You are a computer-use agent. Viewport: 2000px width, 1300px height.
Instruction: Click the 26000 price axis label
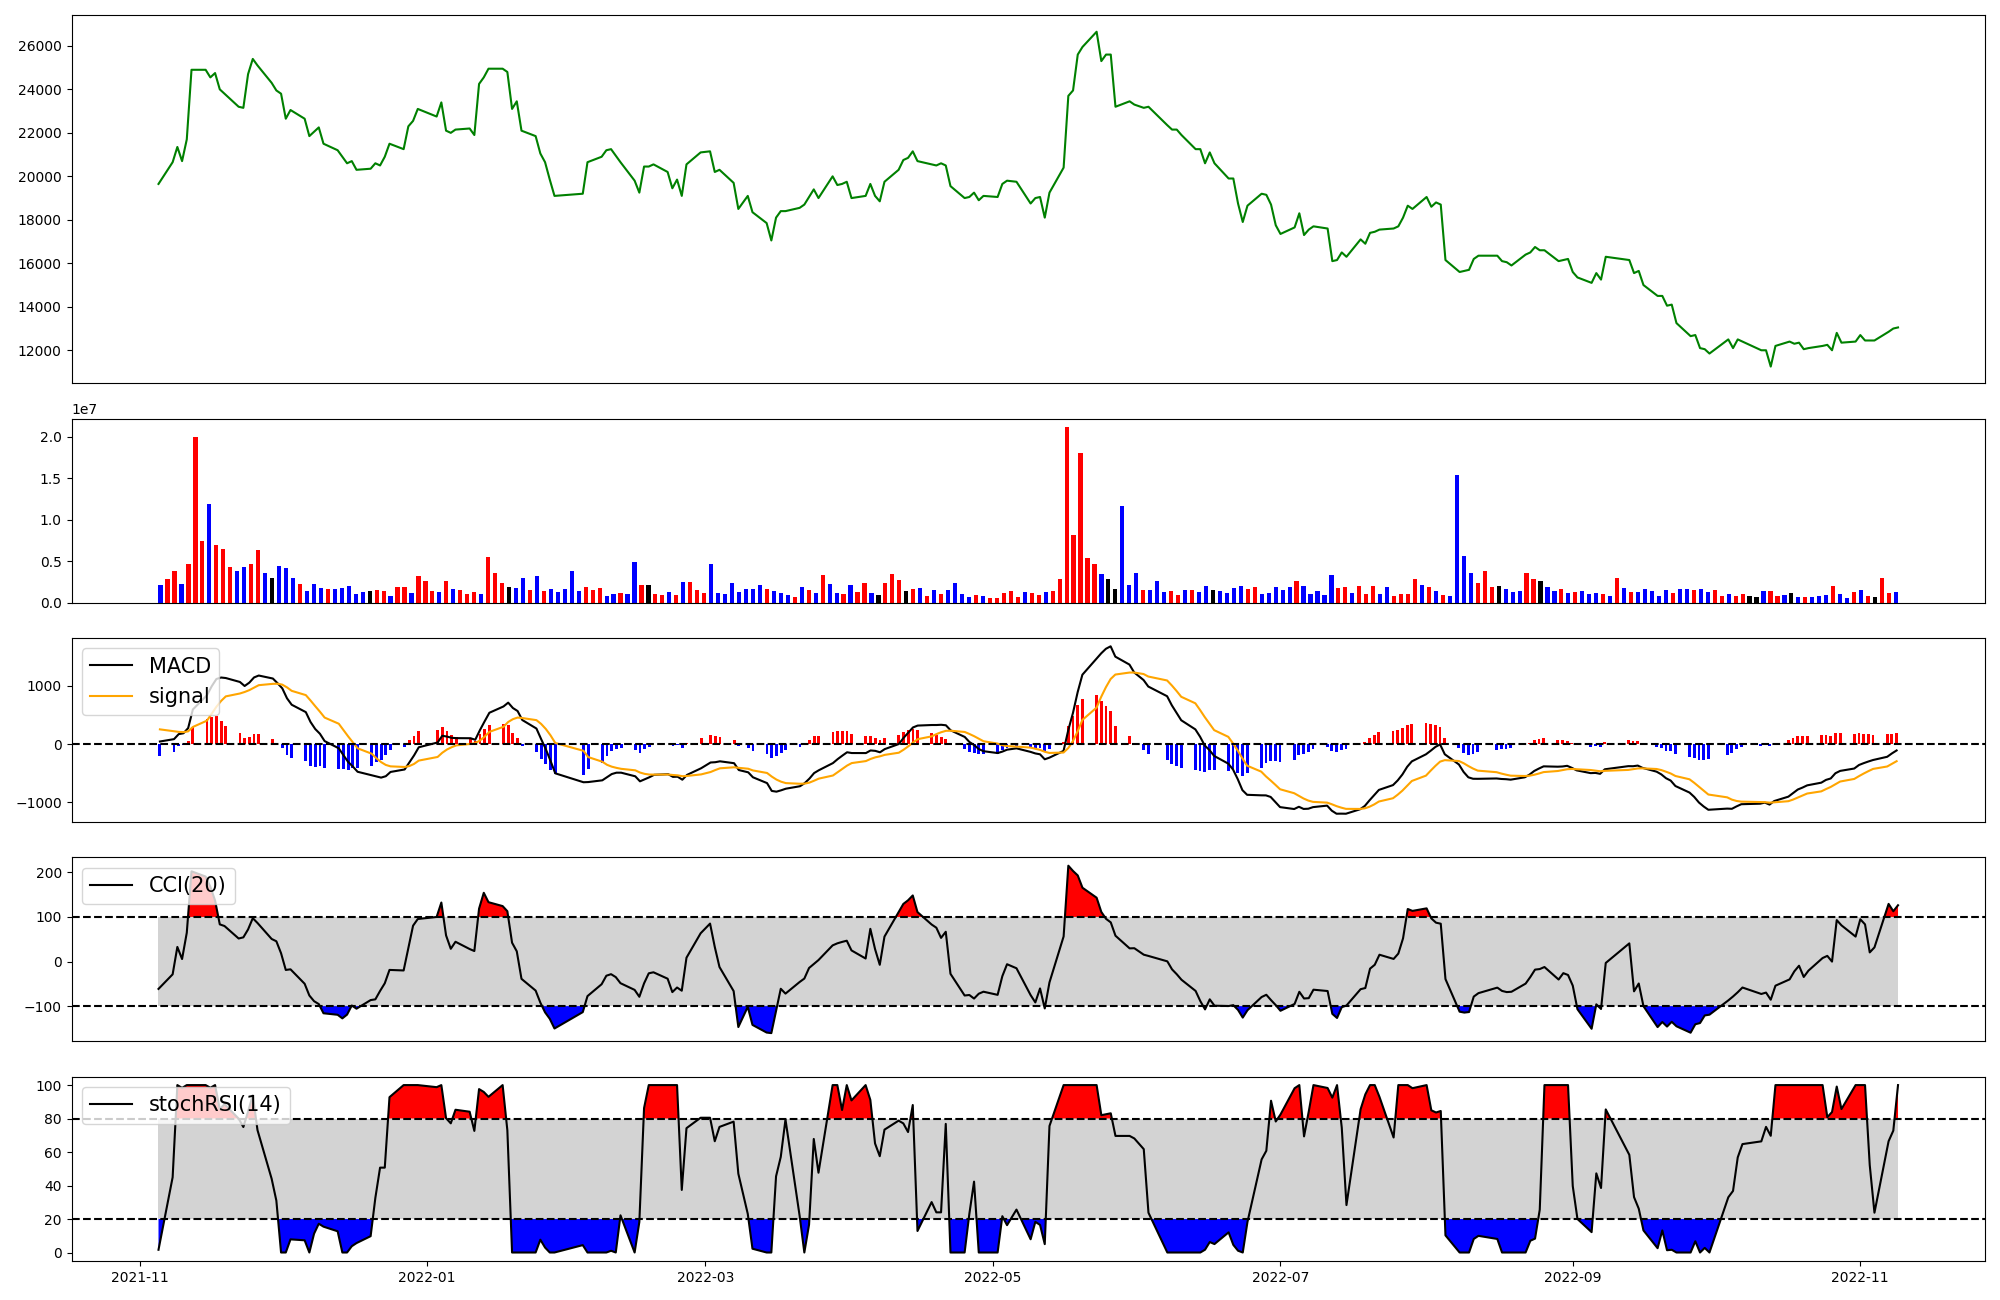(x=40, y=47)
